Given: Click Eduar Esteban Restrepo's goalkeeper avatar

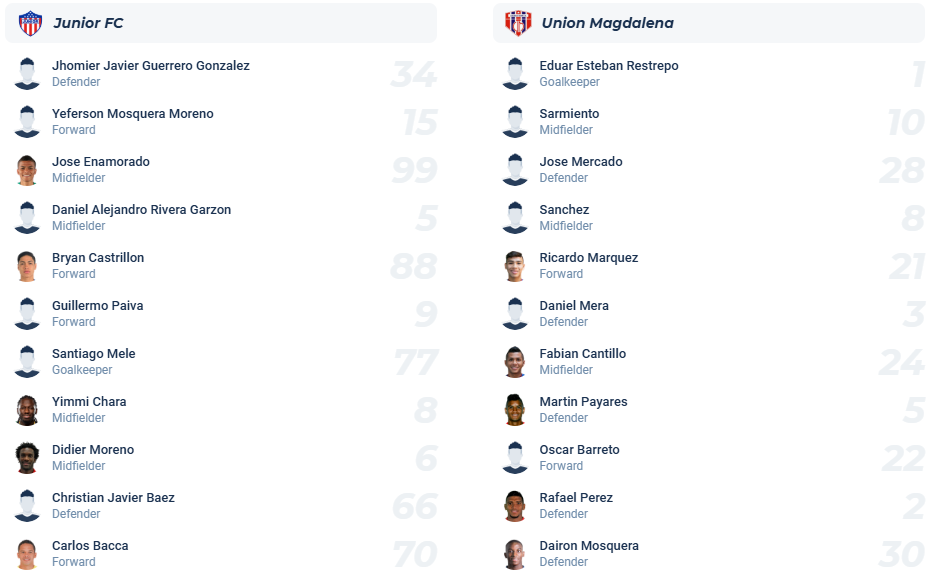Looking at the screenshot, I should [515, 73].
